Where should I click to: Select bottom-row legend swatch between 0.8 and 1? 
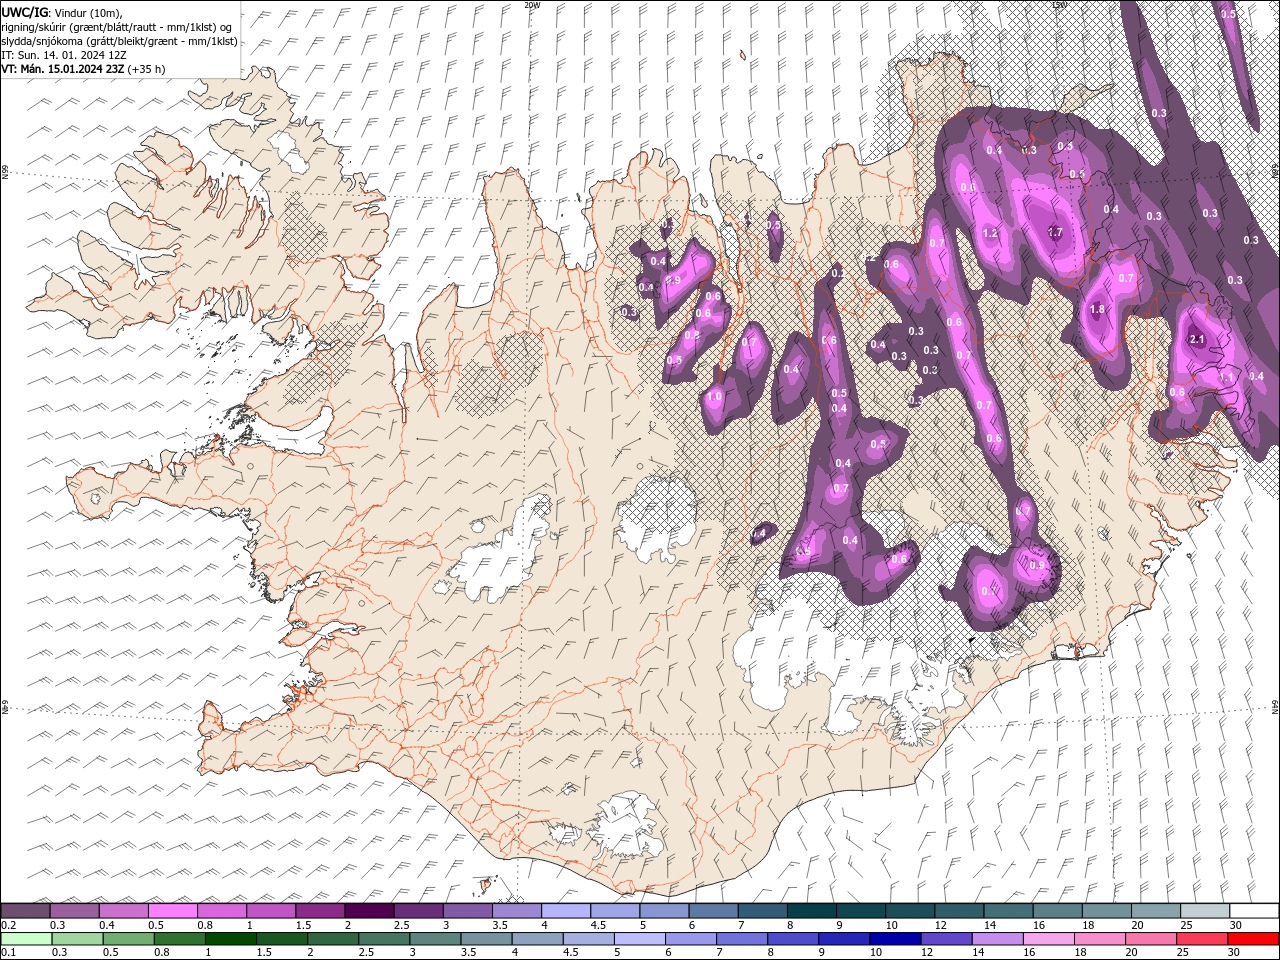click(x=180, y=939)
